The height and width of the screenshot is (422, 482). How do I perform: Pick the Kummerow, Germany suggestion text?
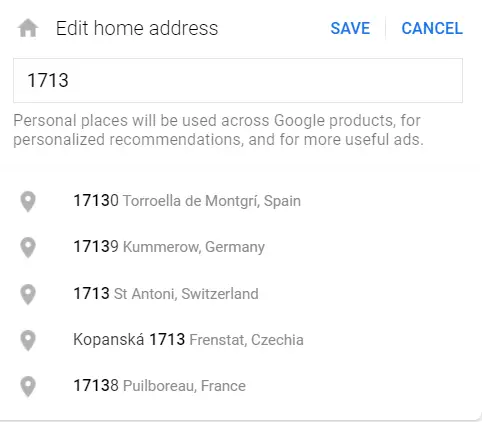[x=194, y=247]
